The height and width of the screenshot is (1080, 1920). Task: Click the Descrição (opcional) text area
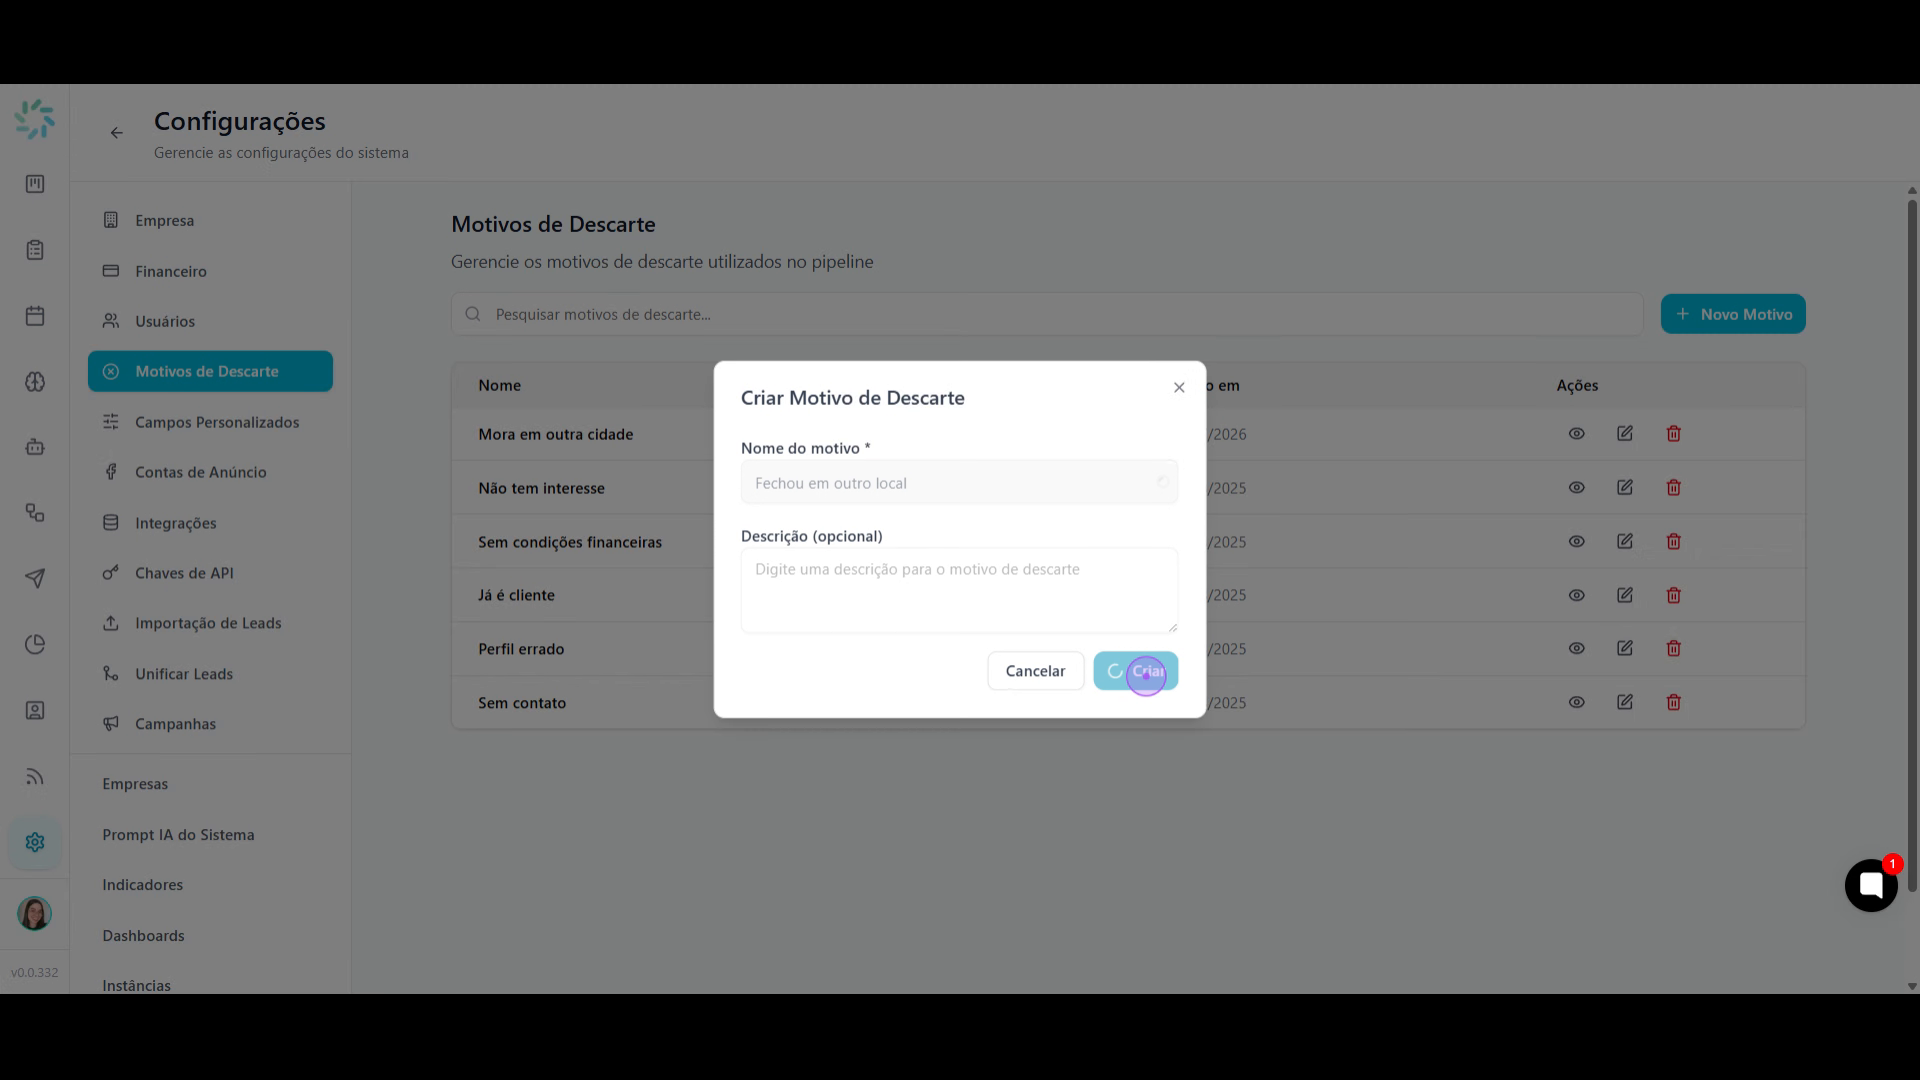click(959, 590)
